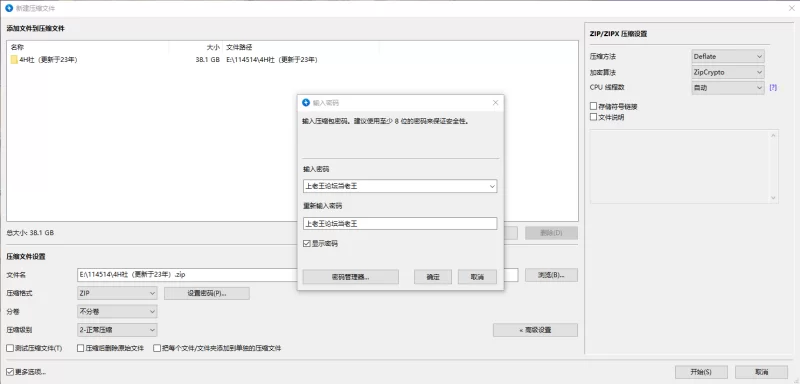
Task: Click the comment box scroll up arrow
Action: click(773, 135)
